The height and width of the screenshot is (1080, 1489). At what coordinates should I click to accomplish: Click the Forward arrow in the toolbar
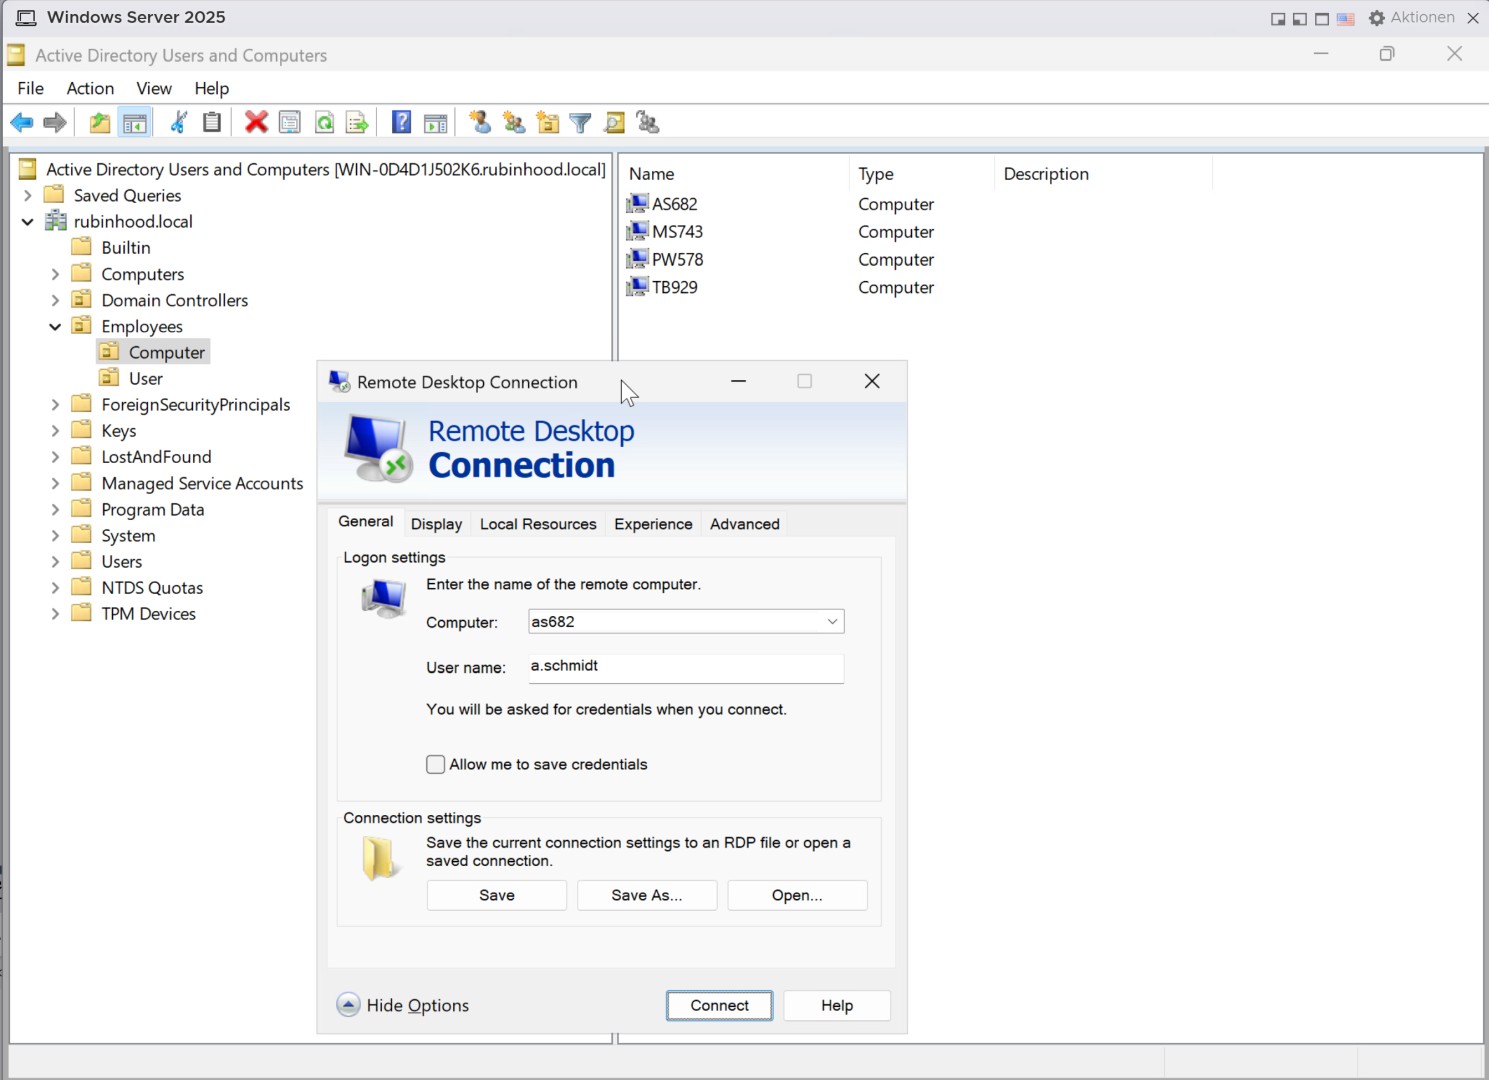[x=55, y=123]
